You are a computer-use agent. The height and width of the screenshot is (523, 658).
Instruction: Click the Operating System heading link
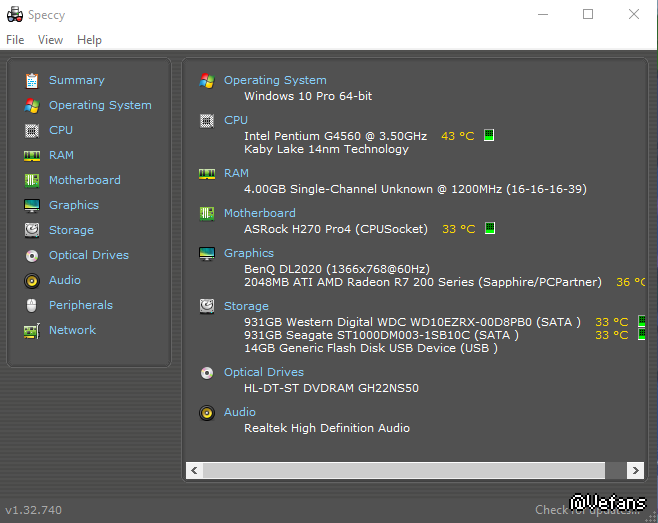click(275, 80)
